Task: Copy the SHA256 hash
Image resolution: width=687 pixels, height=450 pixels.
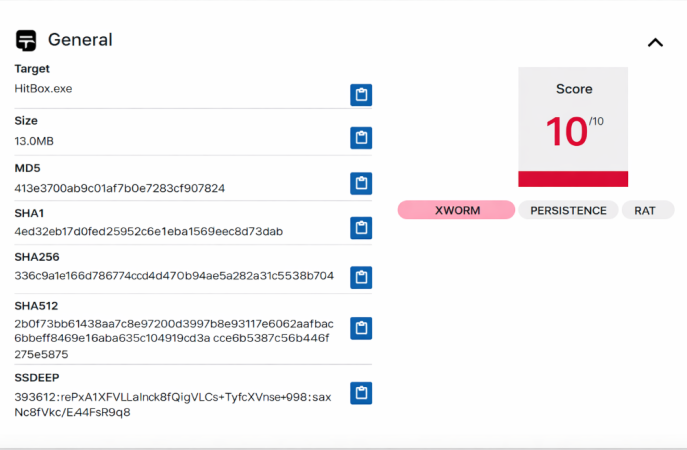Action: click(x=361, y=276)
